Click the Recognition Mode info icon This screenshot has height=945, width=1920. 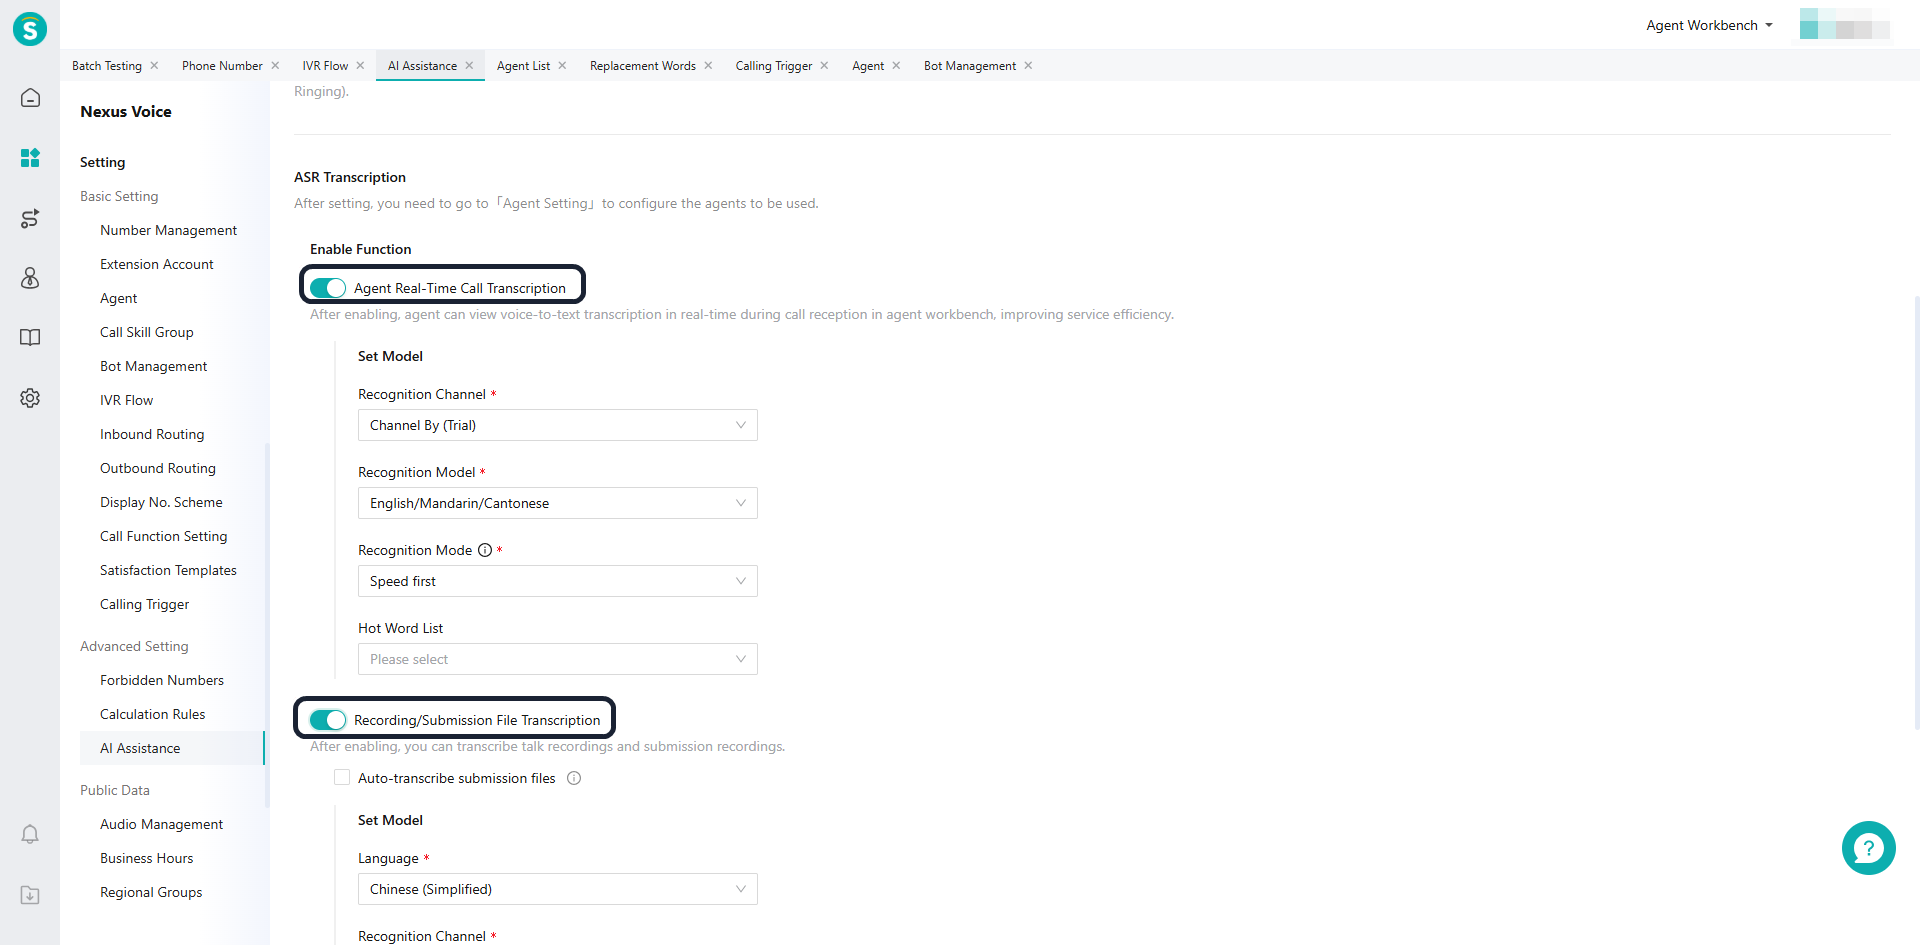485,550
